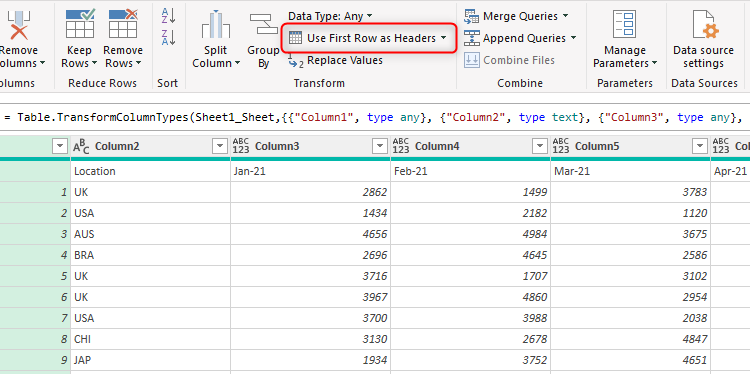The image size is (750, 374).
Task: Open the Data Type: Any dropdown
Action: pos(330,16)
